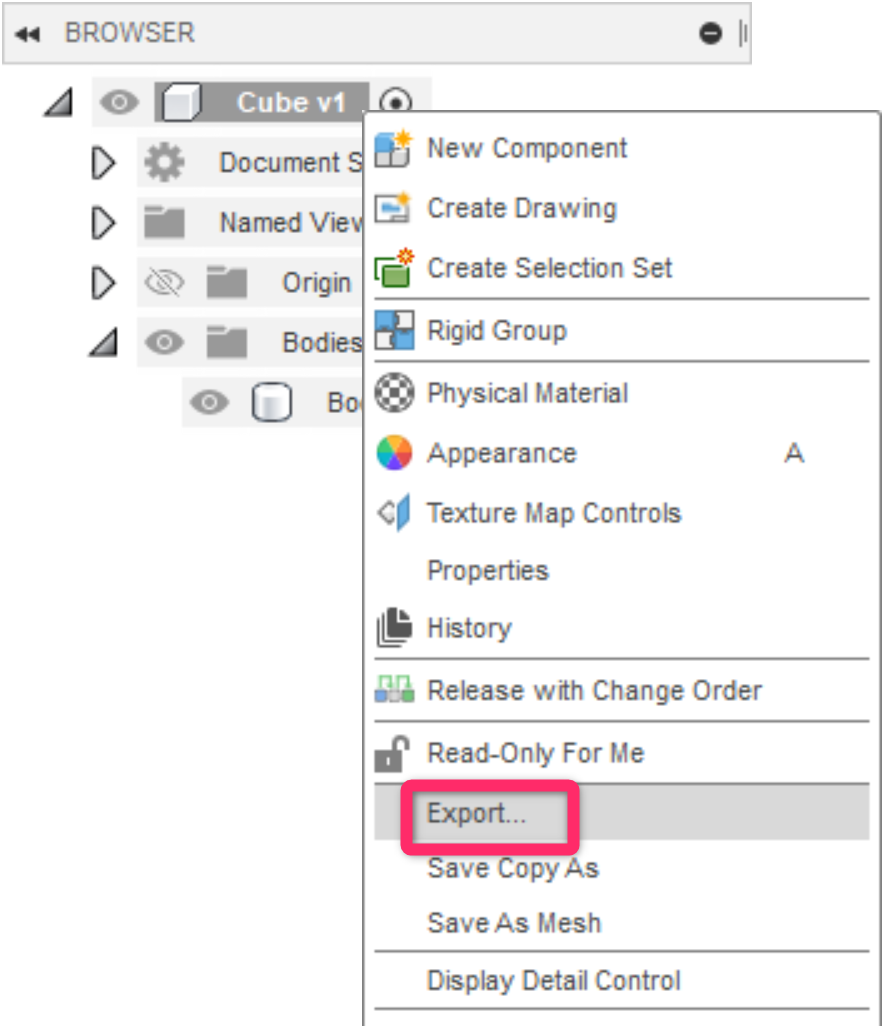This screenshot has width=885, height=1026.
Task: Click the Texture Map Controls icon
Action: 393,513
